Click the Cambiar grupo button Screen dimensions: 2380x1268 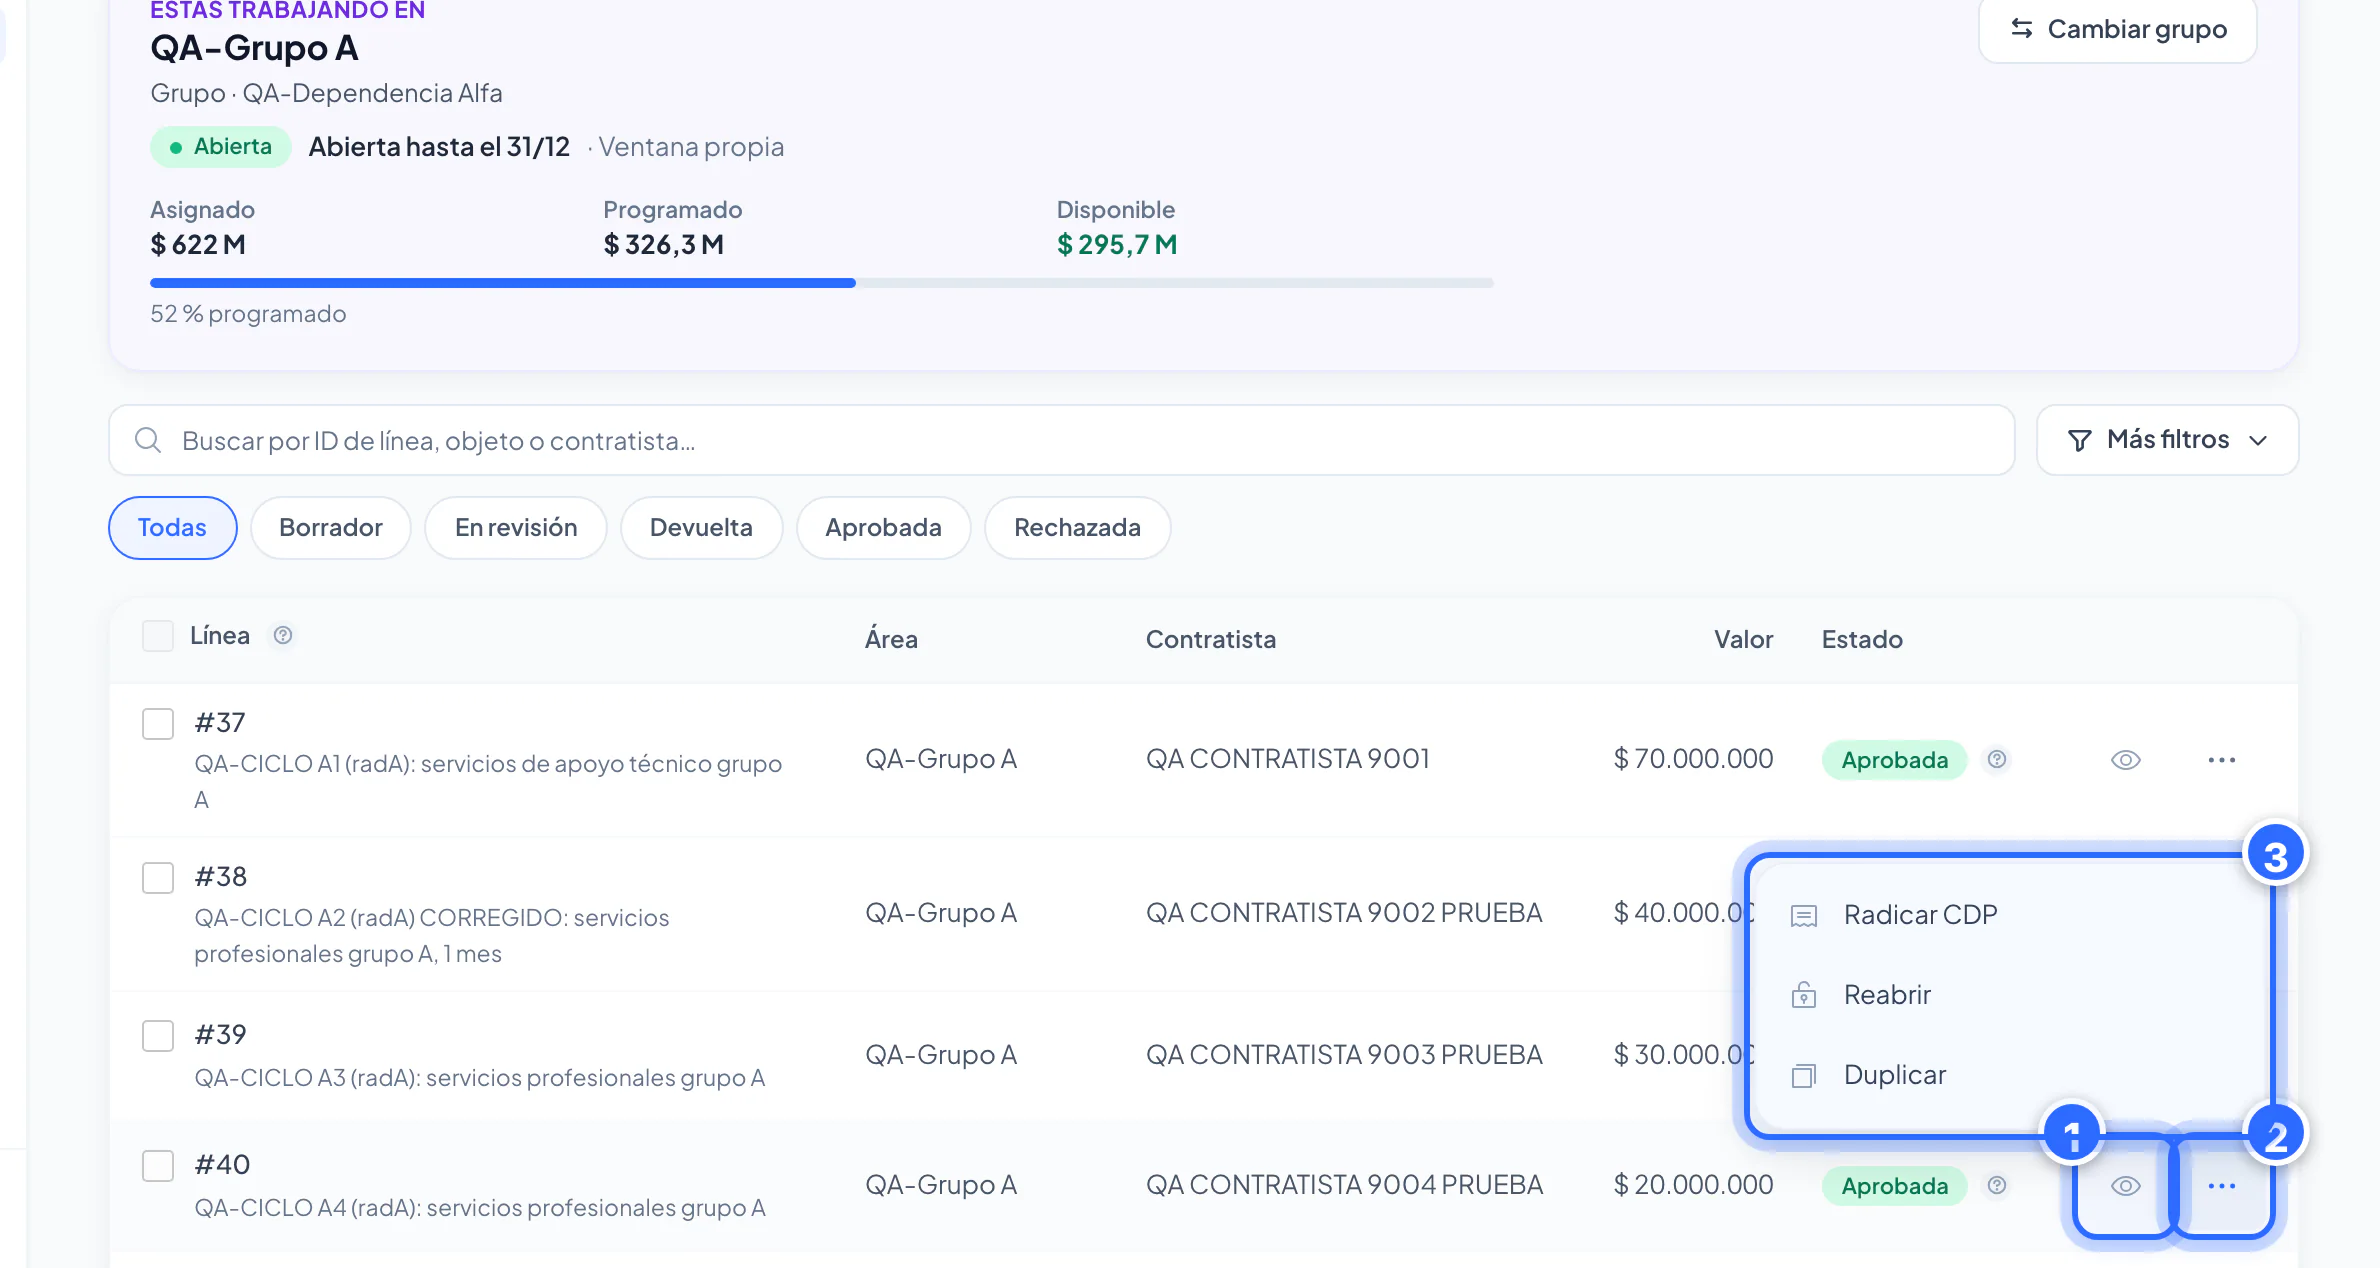tap(2118, 30)
